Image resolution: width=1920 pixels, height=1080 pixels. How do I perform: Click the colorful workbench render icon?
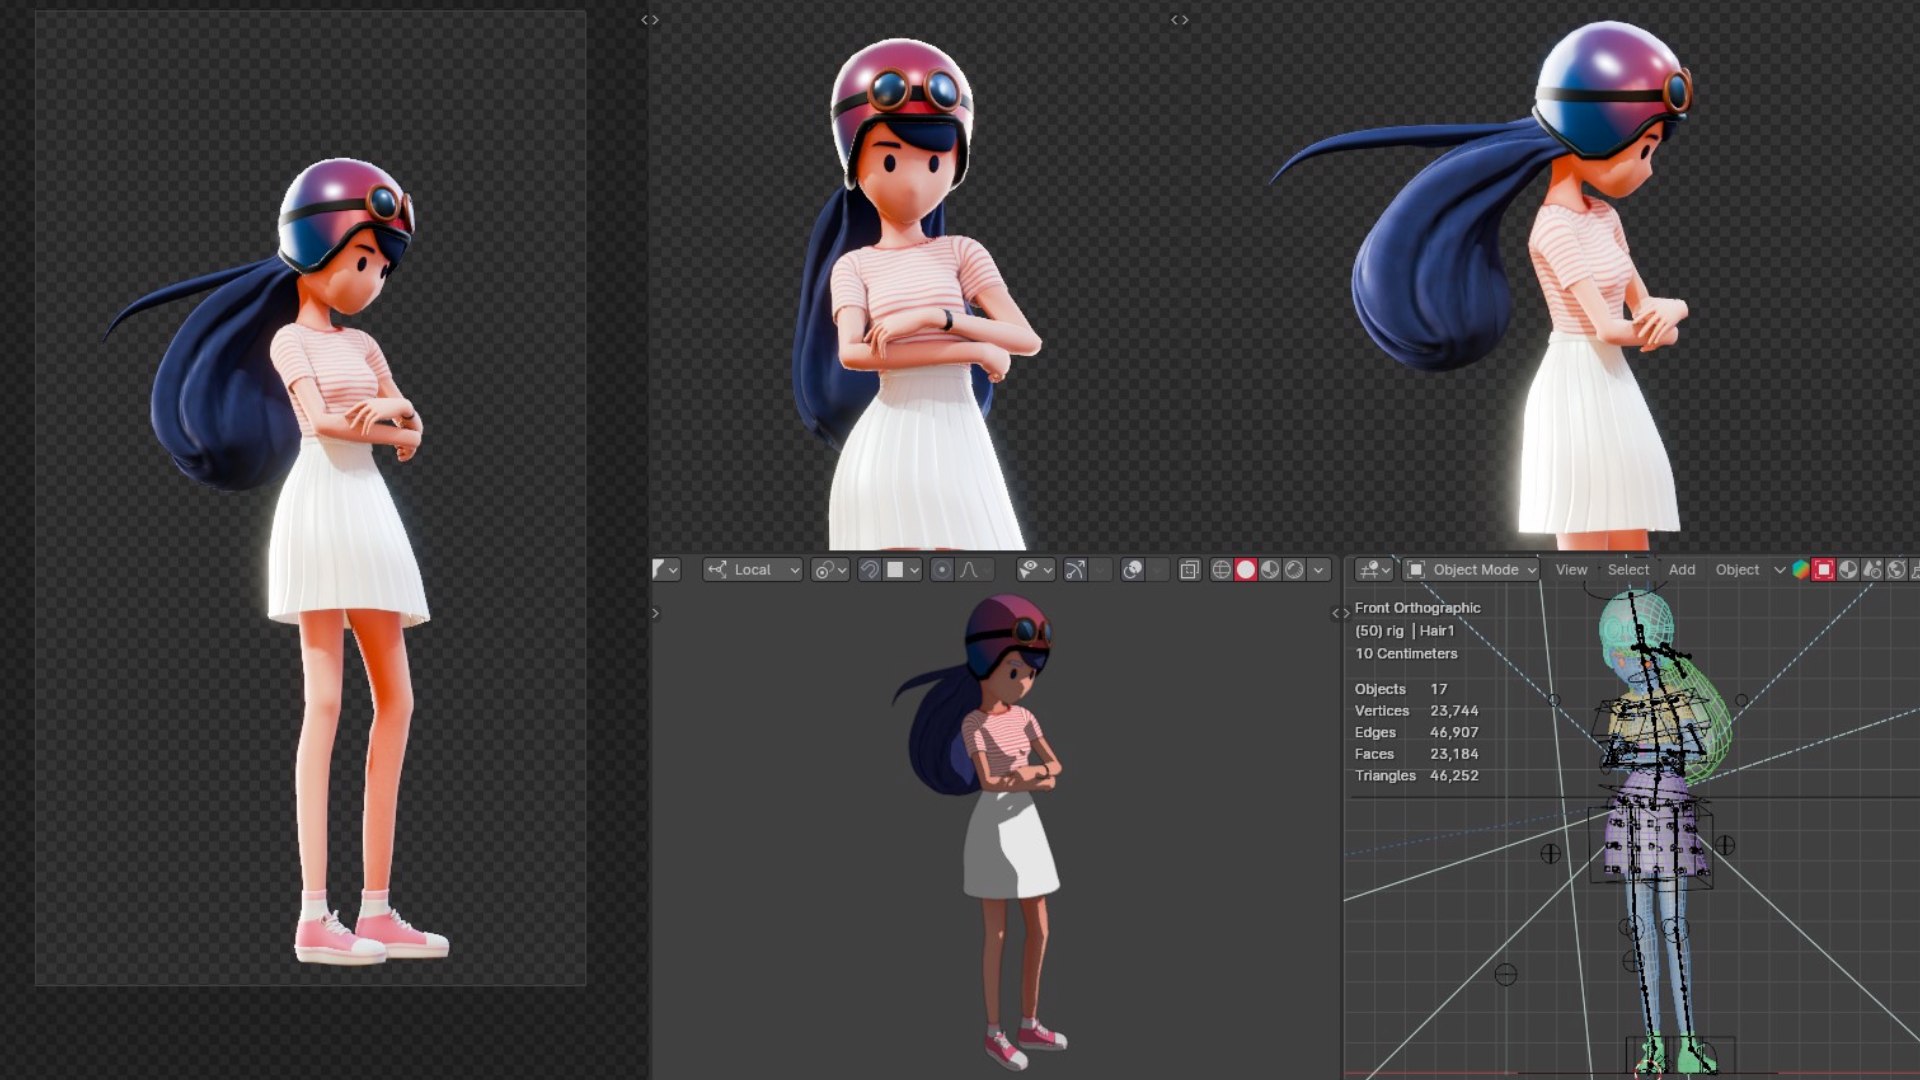[x=1800, y=570]
